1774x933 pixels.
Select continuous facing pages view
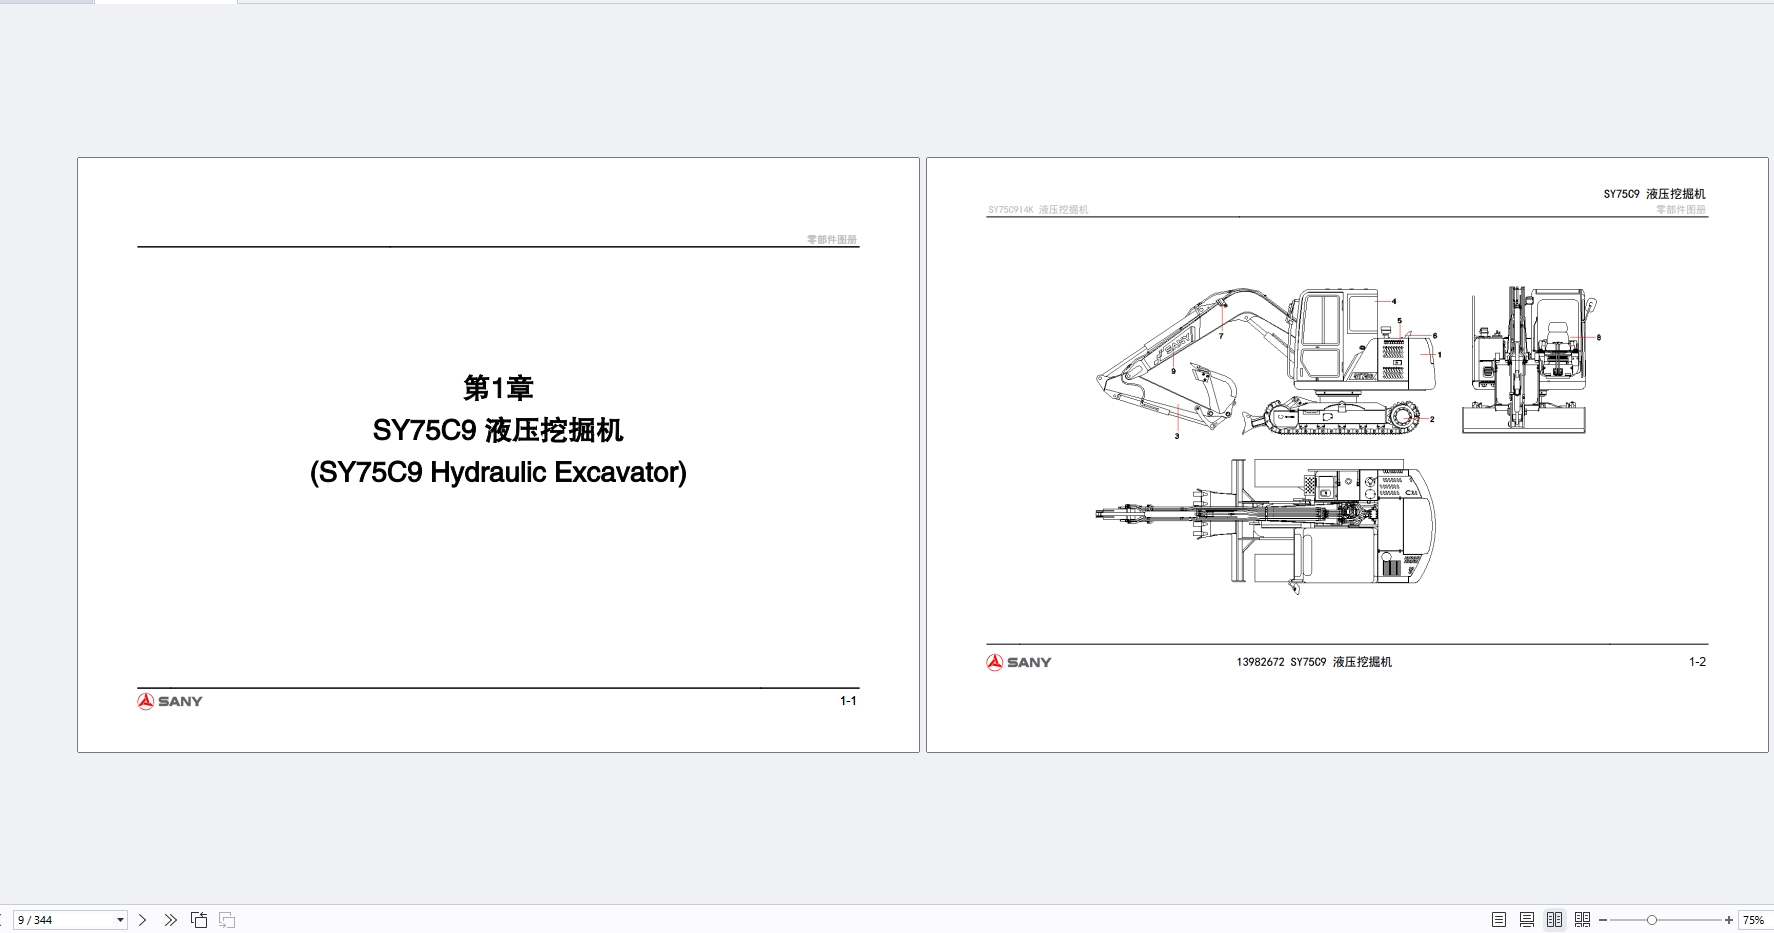coord(1582,920)
